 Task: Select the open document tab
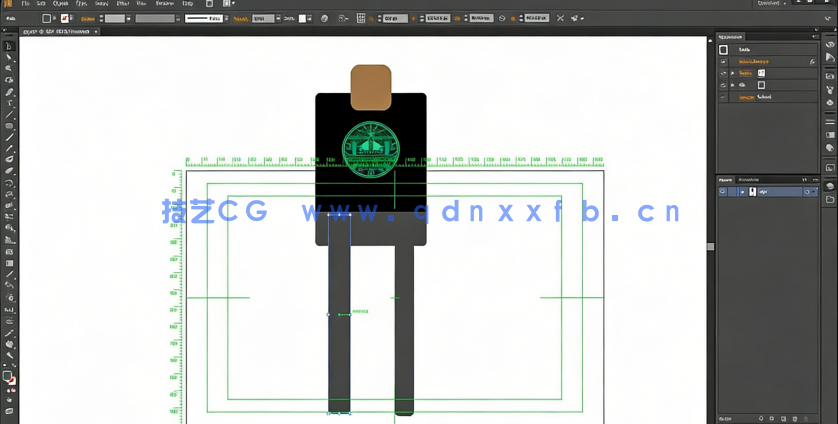(57, 32)
